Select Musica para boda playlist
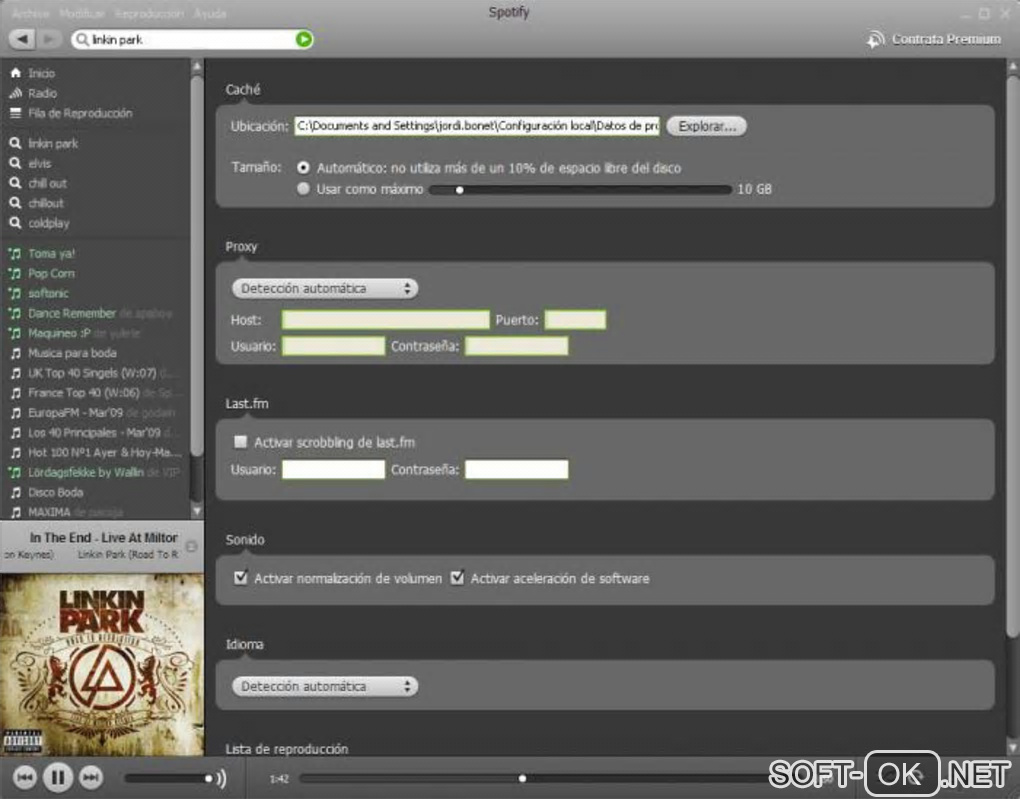 point(62,353)
